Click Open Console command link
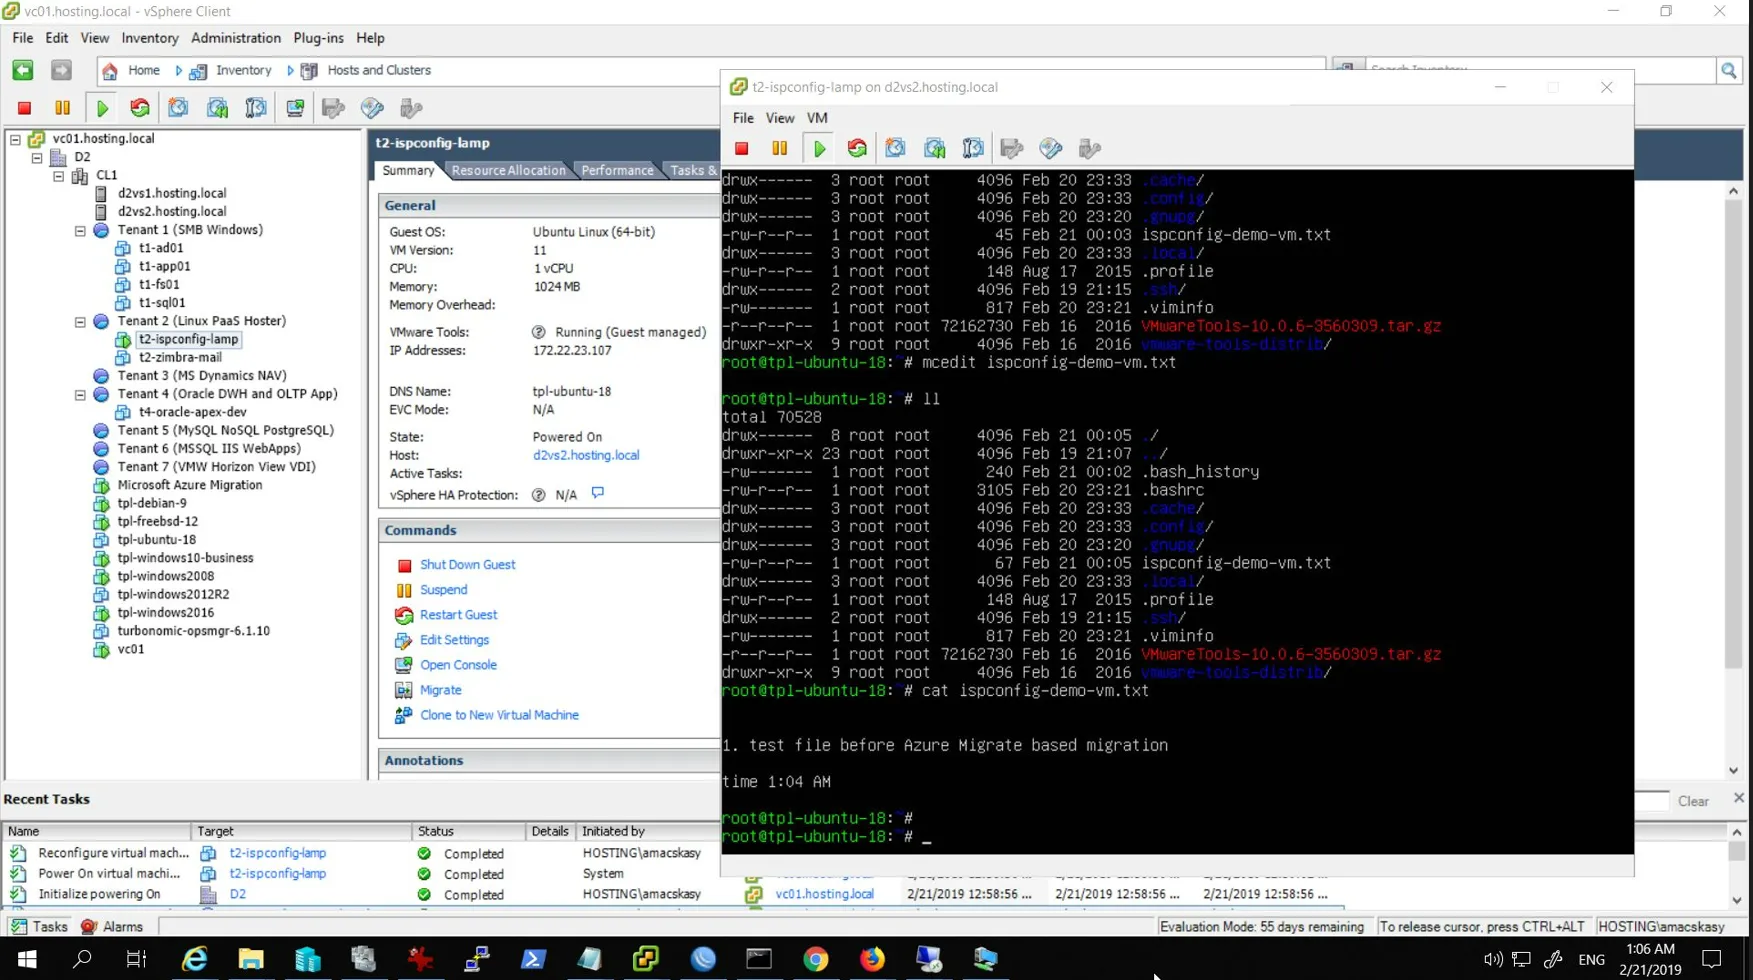The height and width of the screenshot is (980, 1753). click(458, 665)
